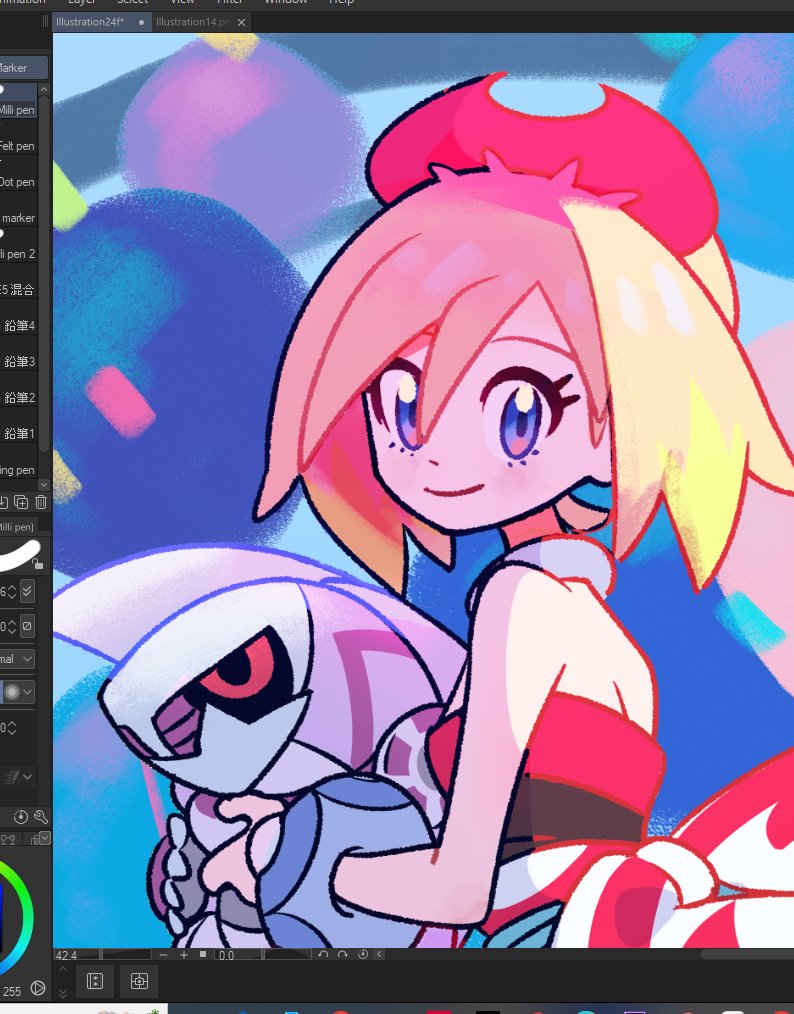794x1014 pixels.
Task: Open opacity dynamics settings
Action: pyautogui.click(x=27, y=625)
